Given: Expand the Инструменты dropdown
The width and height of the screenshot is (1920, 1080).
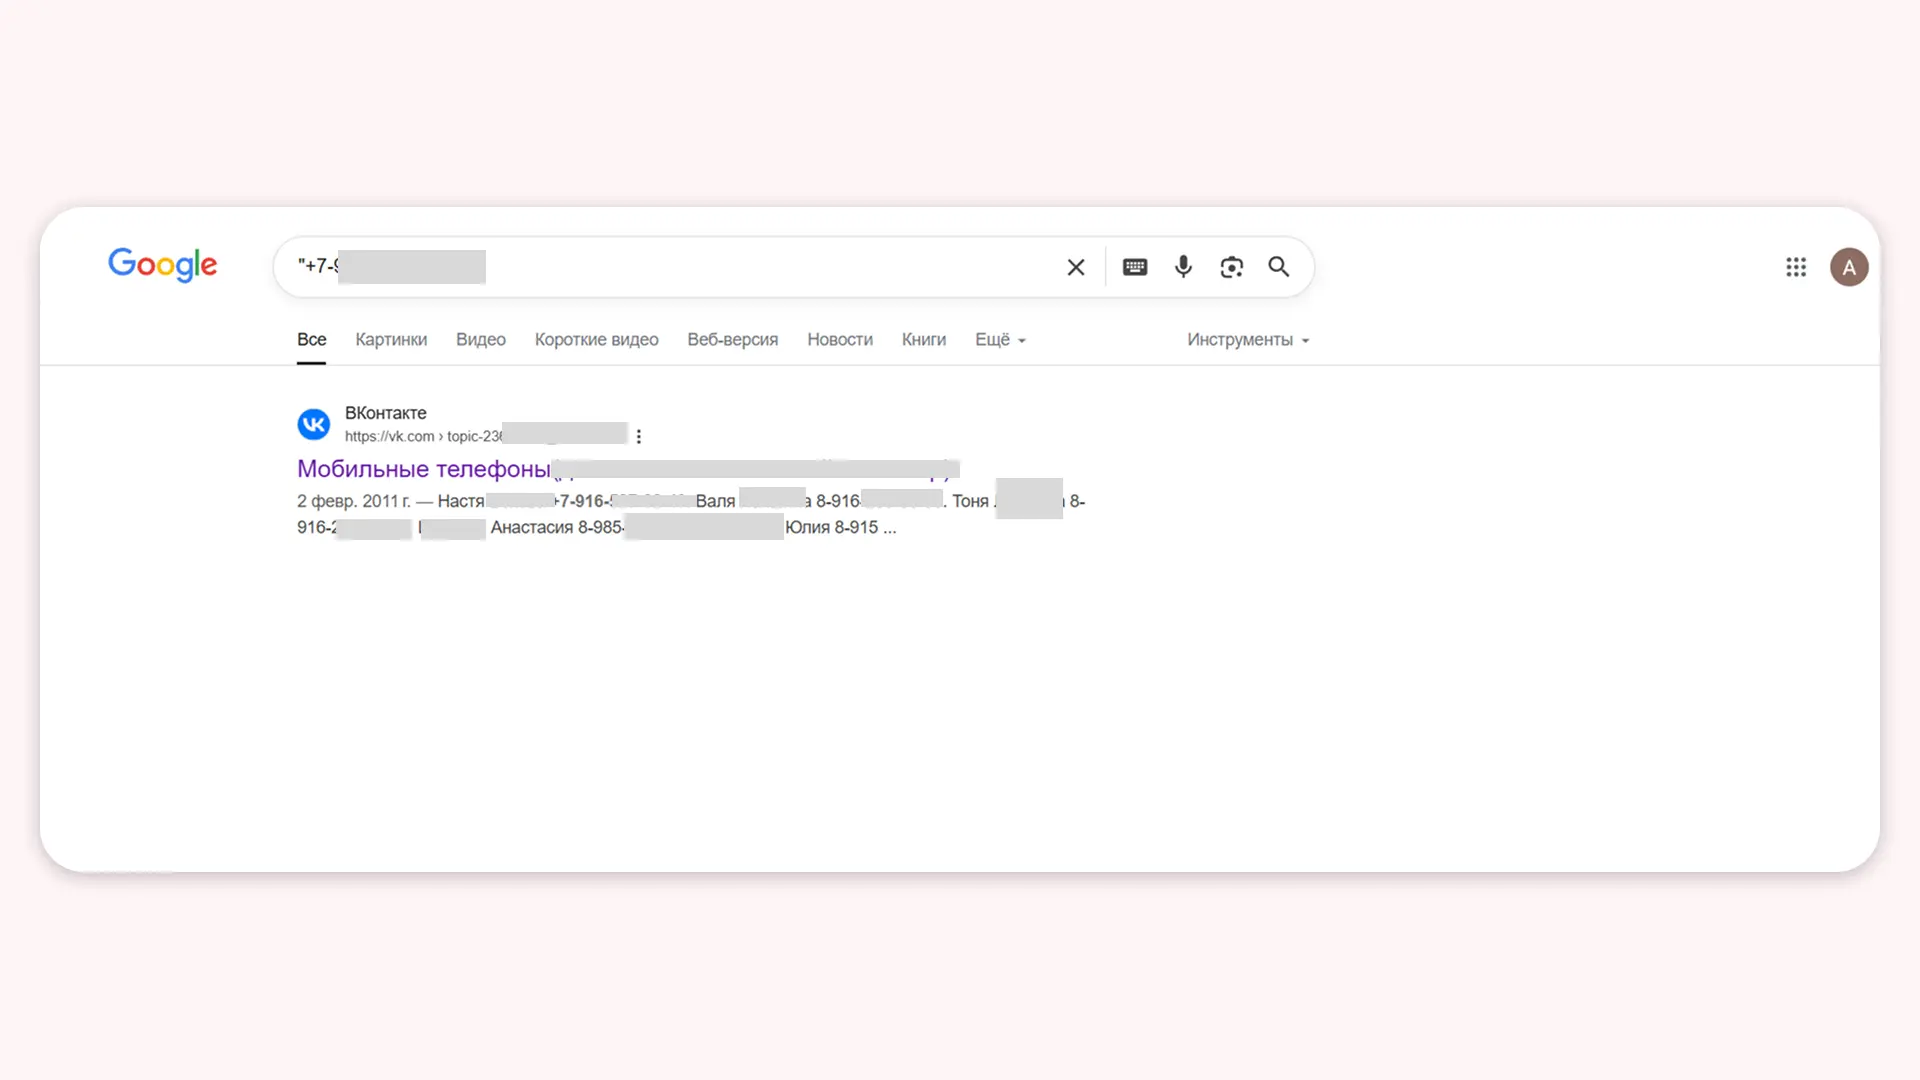Looking at the screenshot, I should tap(1248, 340).
